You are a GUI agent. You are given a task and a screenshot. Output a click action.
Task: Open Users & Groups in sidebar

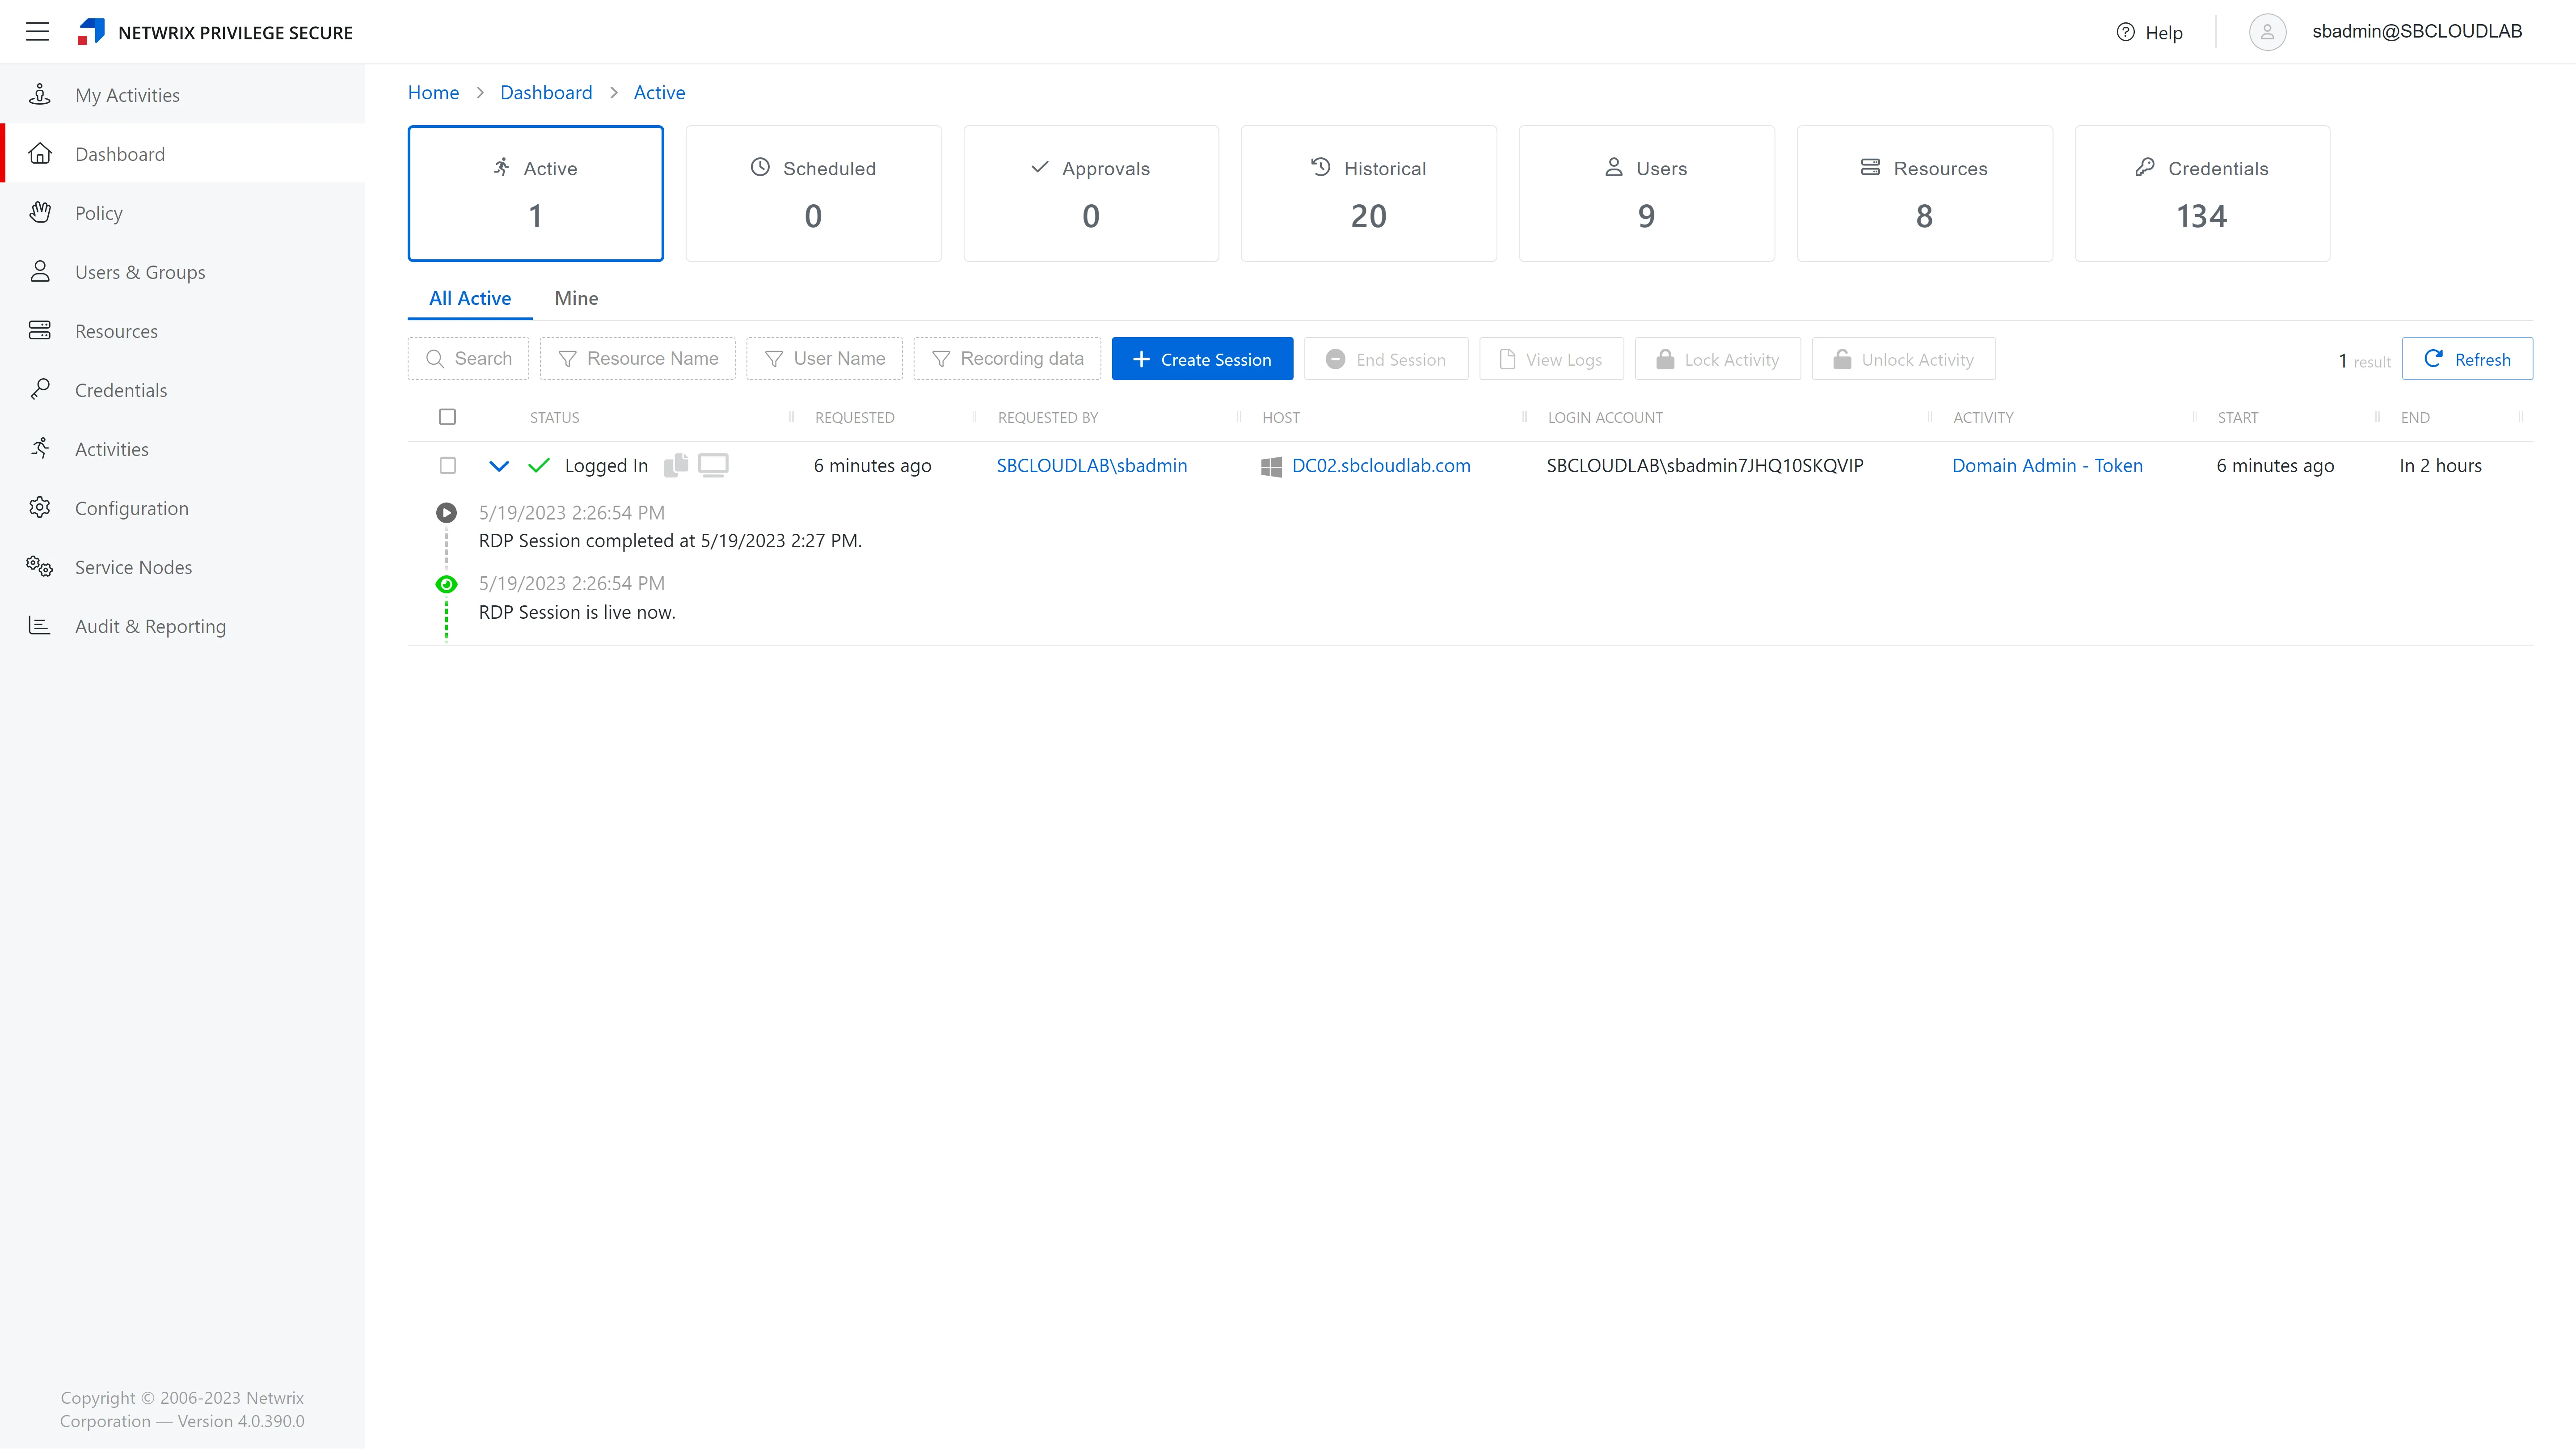point(182,272)
